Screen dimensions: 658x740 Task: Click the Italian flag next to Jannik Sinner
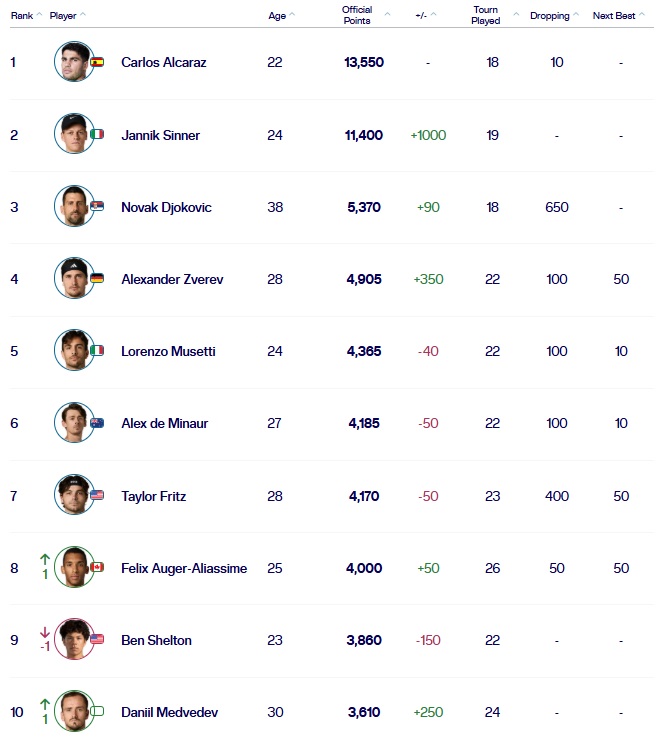point(97,134)
